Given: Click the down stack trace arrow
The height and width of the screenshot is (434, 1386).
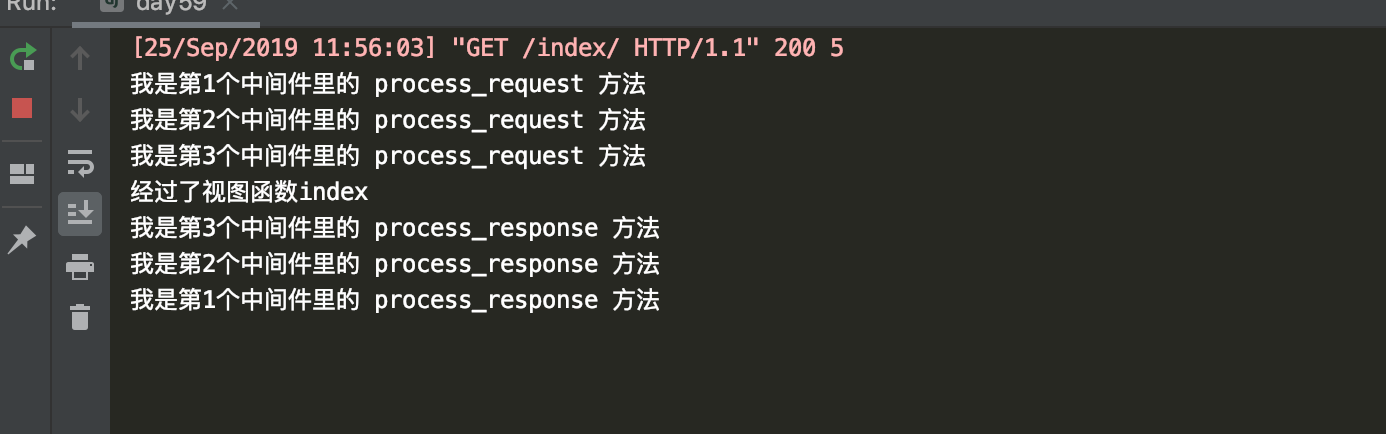Looking at the screenshot, I should [80, 110].
